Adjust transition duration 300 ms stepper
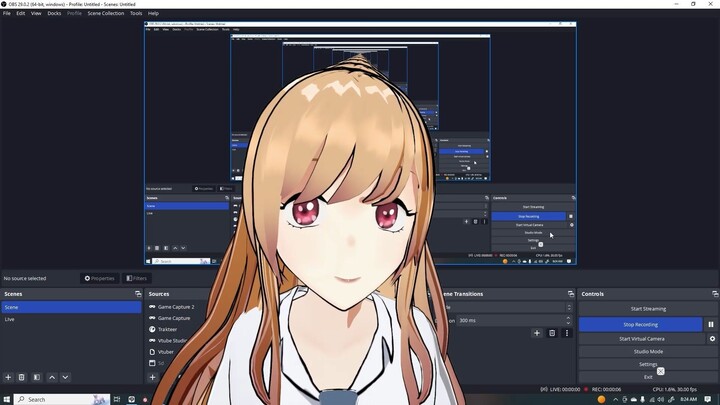The width and height of the screenshot is (720, 405). [568, 320]
